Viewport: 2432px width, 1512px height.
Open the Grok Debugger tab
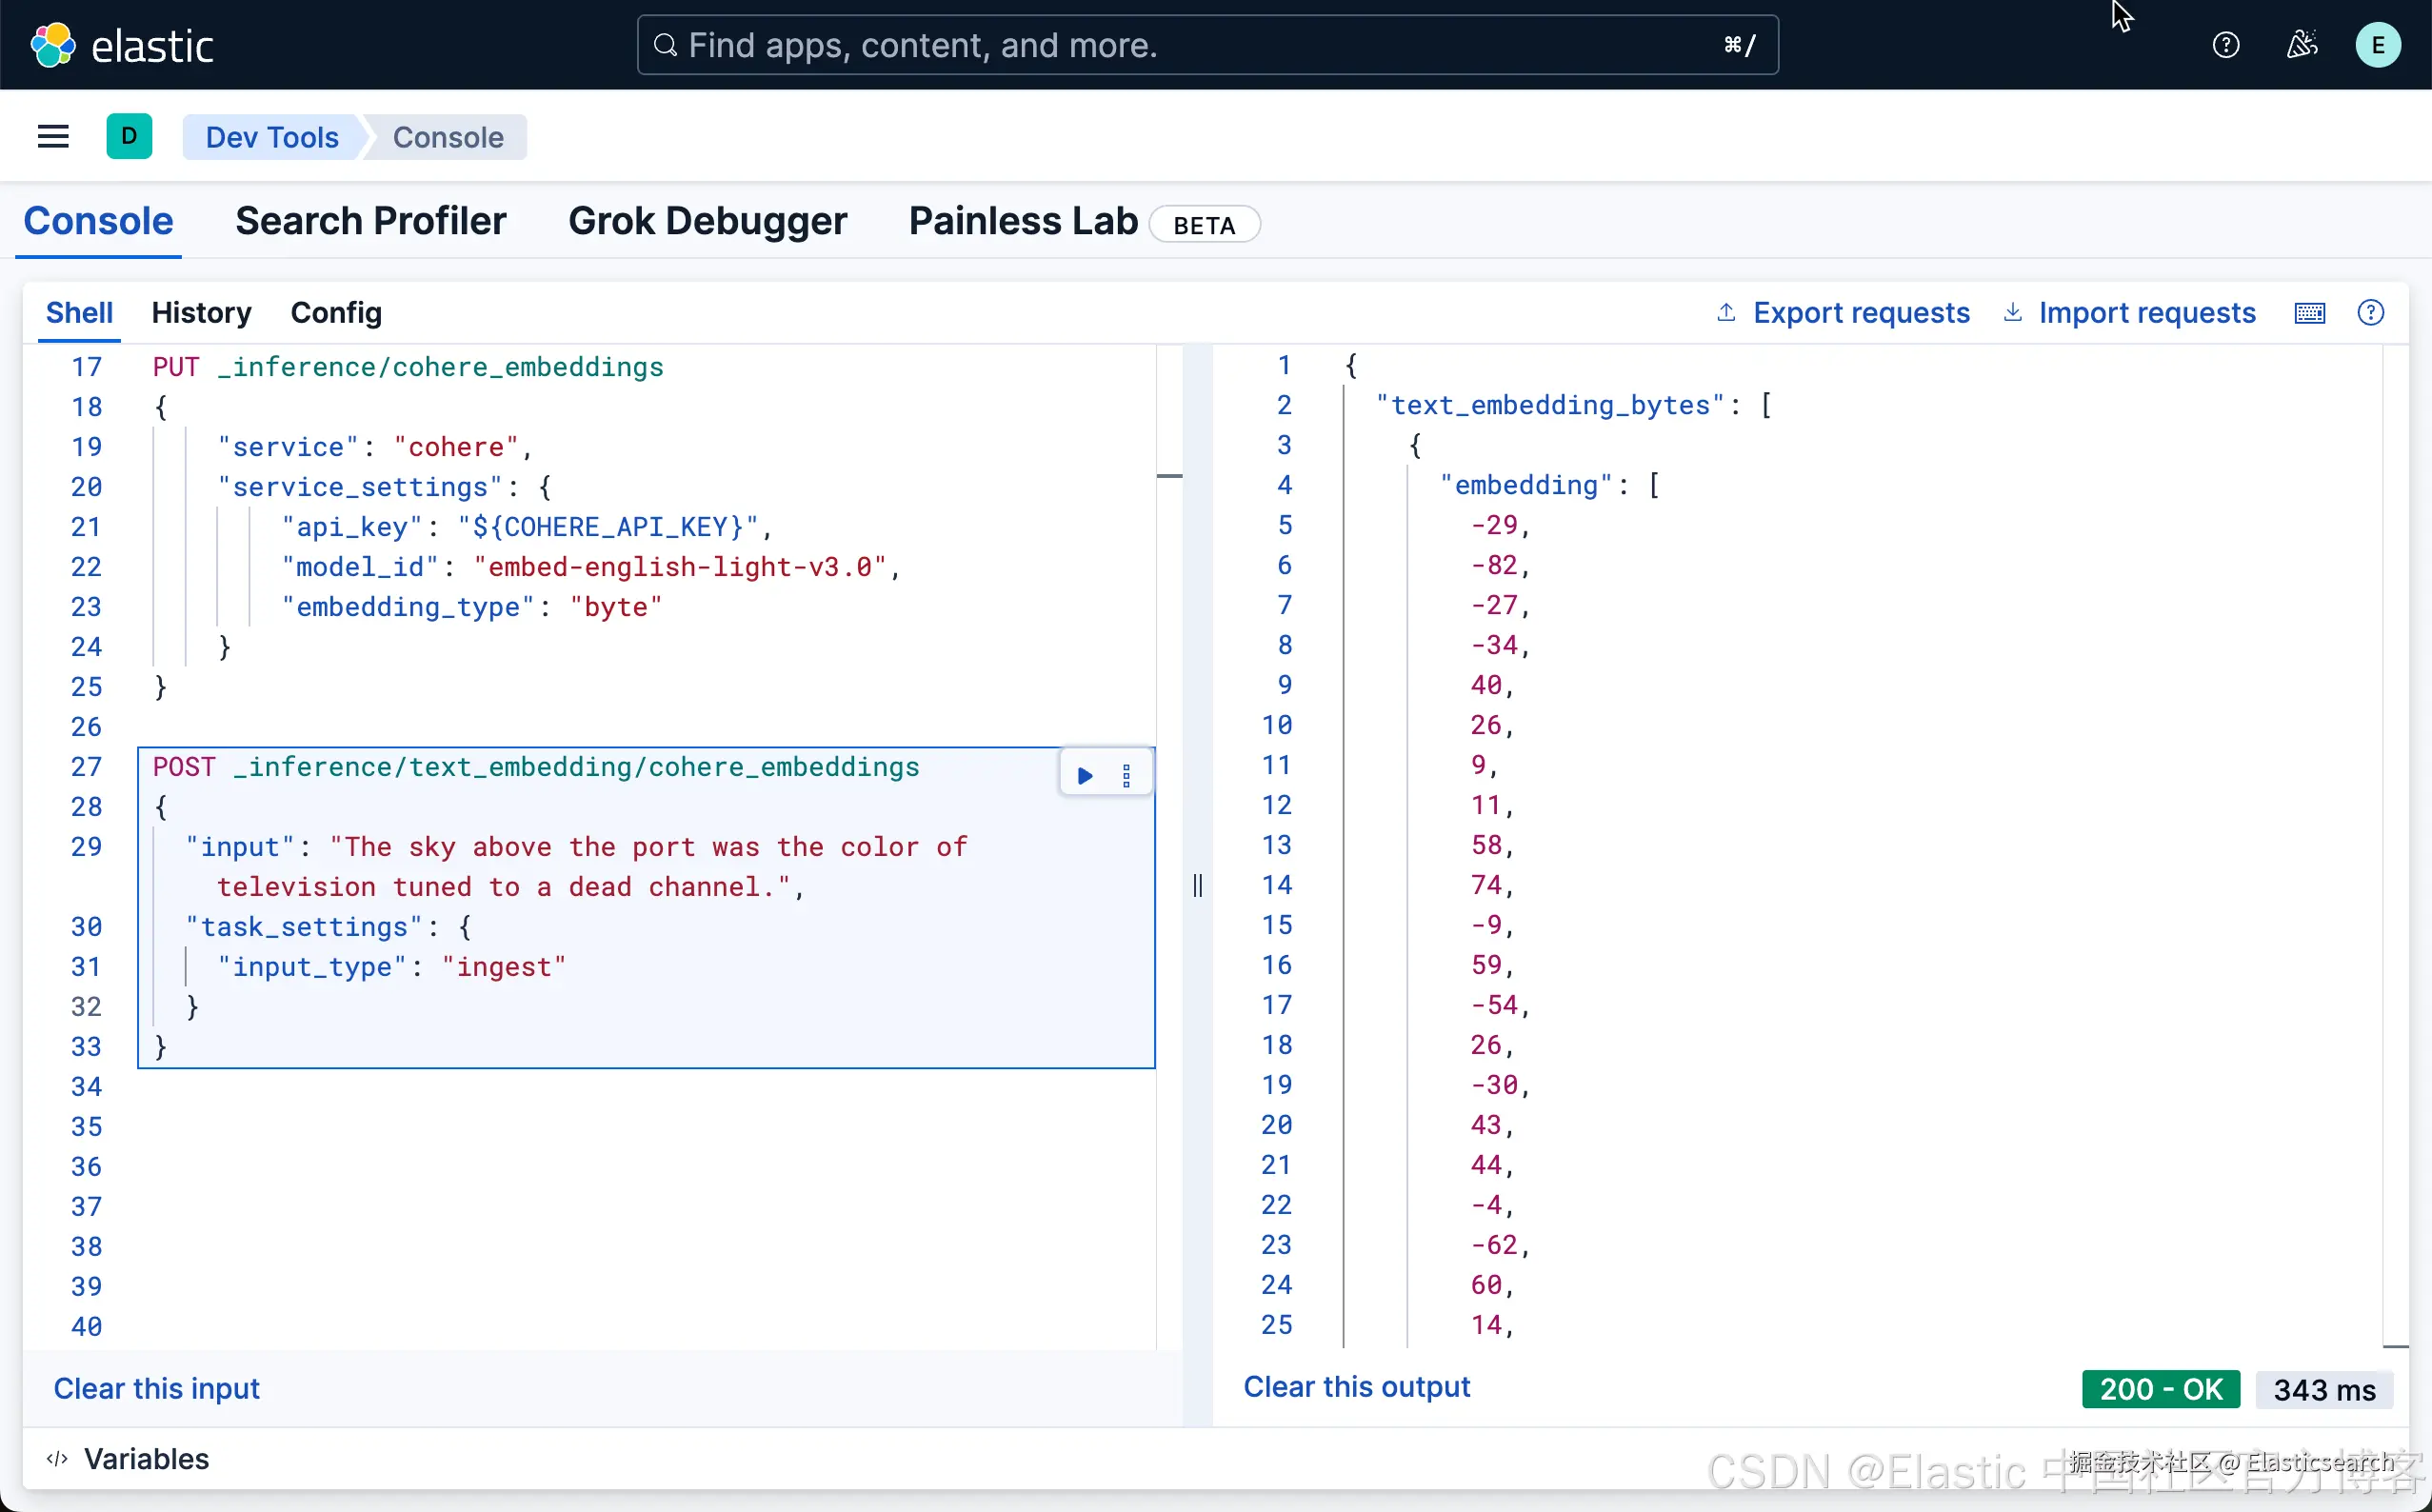(x=707, y=221)
